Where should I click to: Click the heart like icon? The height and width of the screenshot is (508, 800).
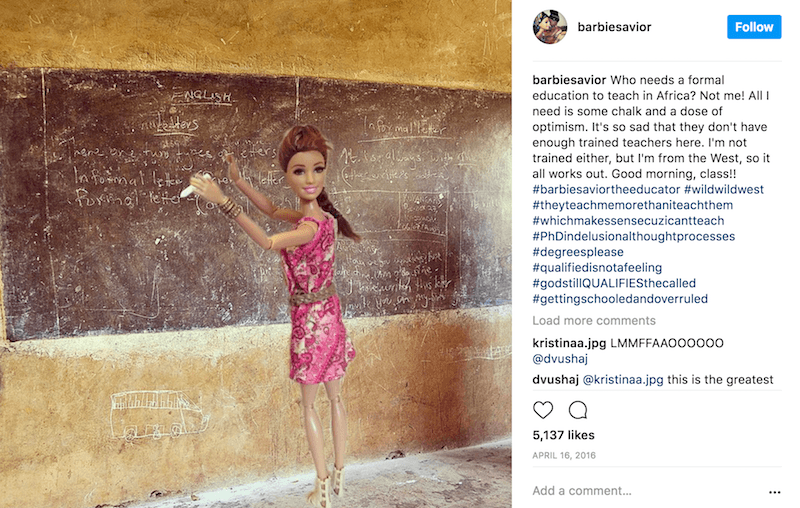click(543, 410)
